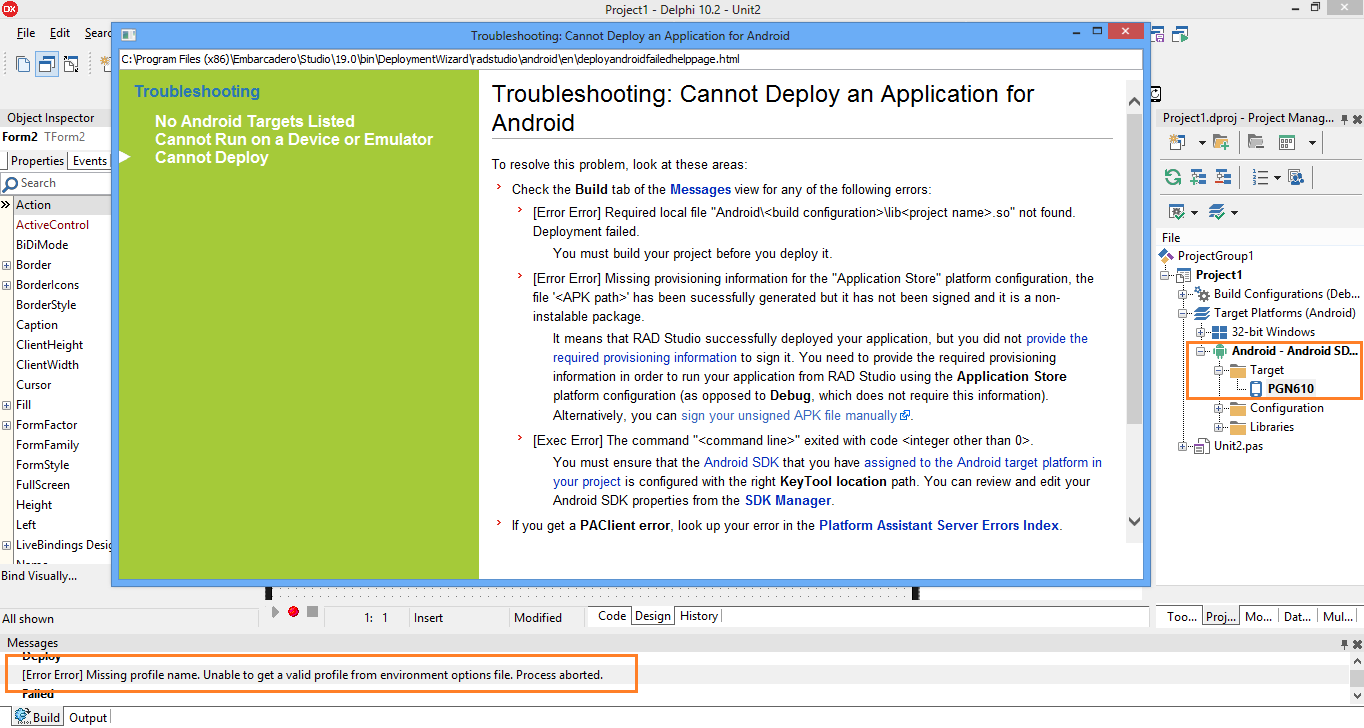Viewport: 1364px width, 728px height.
Task: Open the File menu
Action: pos(26,33)
